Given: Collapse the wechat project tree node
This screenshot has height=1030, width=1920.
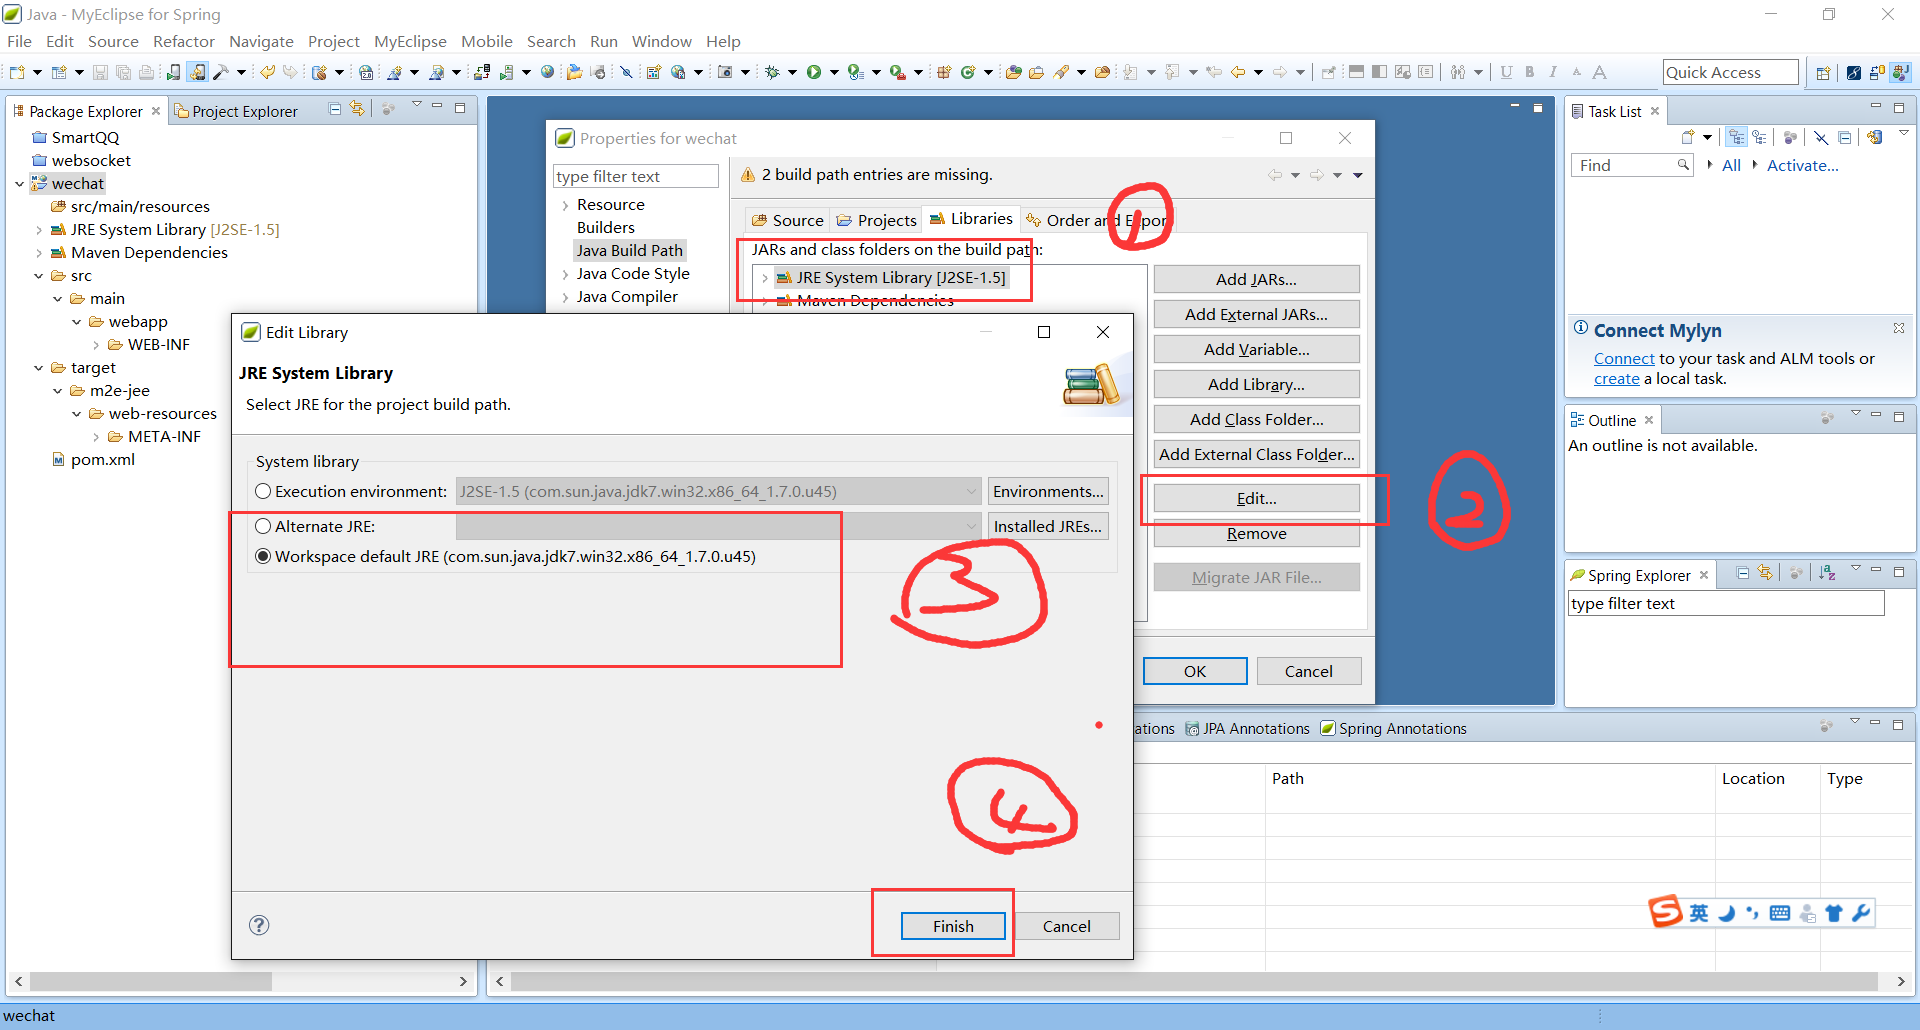Looking at the screenshot, I should pyautogui.click(x=19, y=184).
